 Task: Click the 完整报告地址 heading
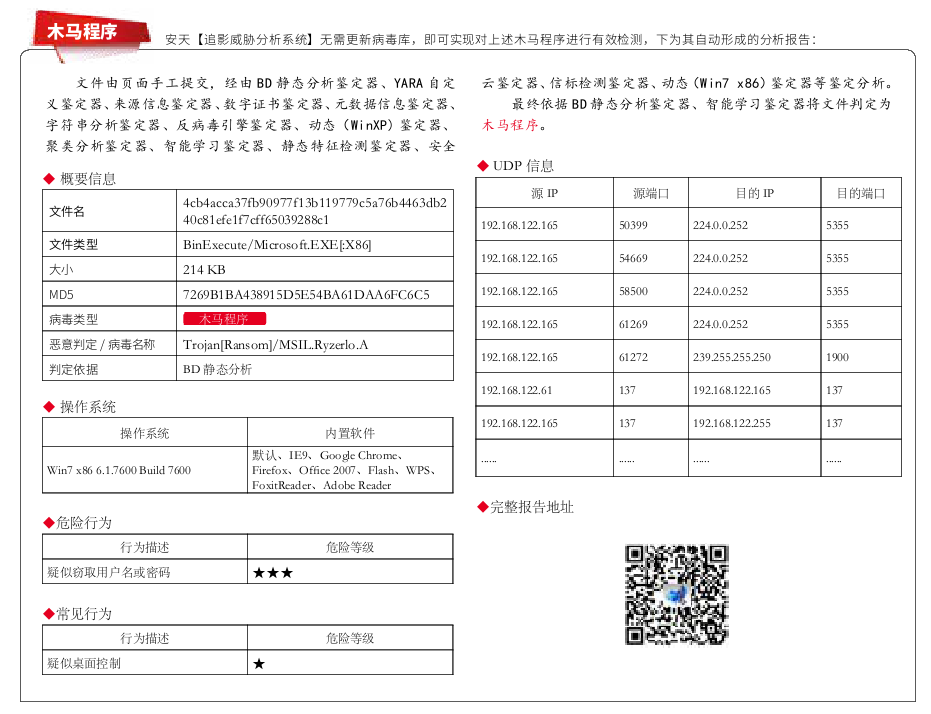[x=531, y=507]
